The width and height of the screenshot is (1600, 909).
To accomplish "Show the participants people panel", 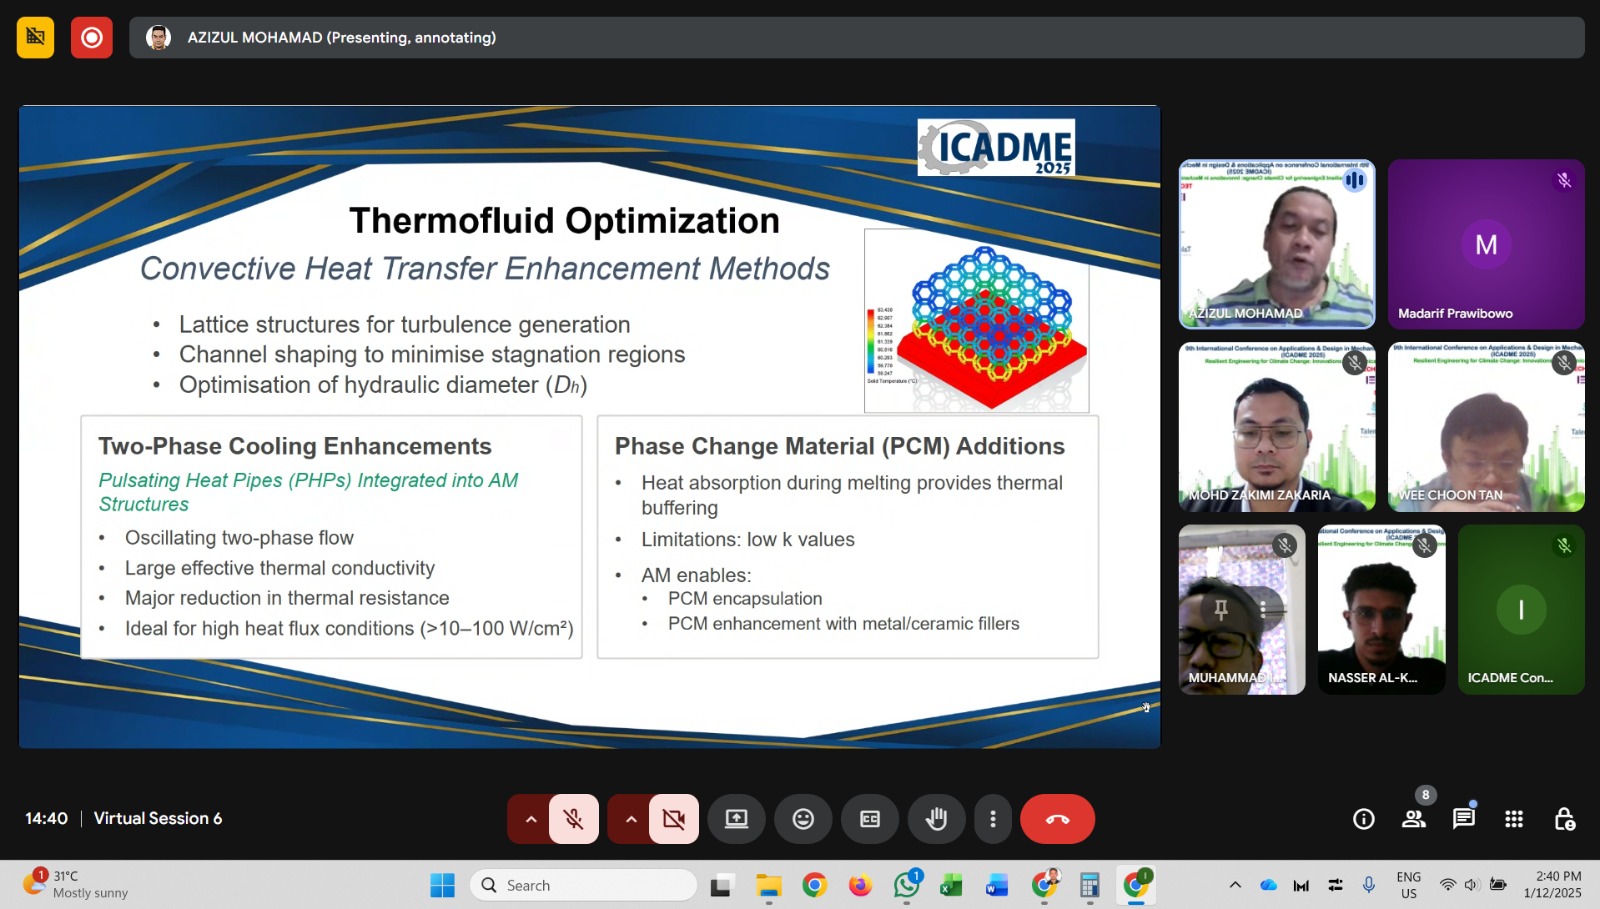I will coord(1413,819).
